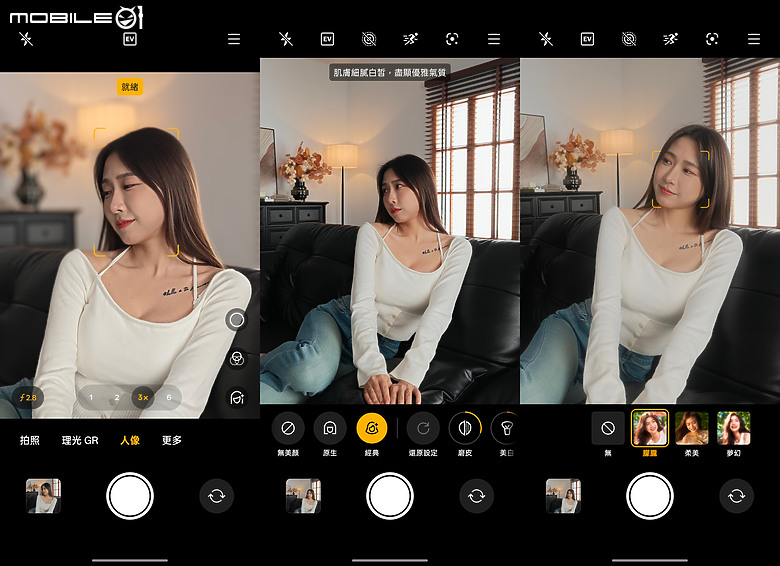Tap the shutter button on left screen
The height and width of the screenshot is (566, 780).
[x=130, y=496]
